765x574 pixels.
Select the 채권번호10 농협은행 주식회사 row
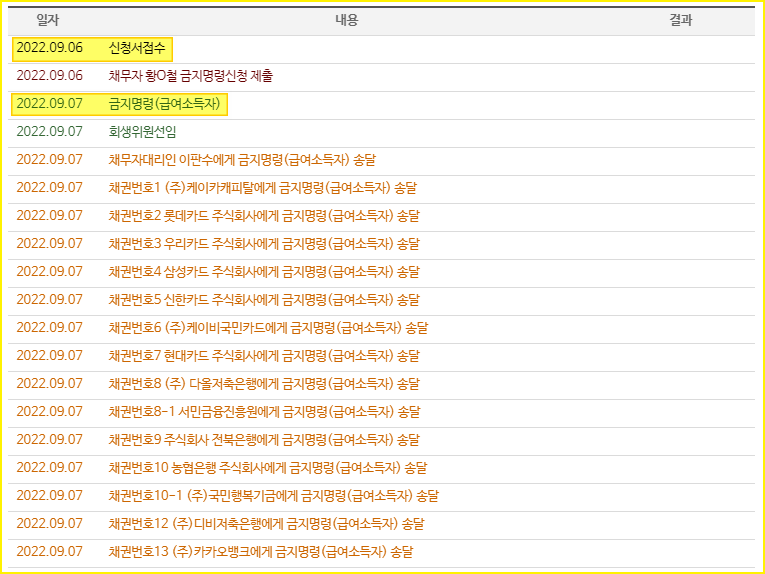click(382, 468)
